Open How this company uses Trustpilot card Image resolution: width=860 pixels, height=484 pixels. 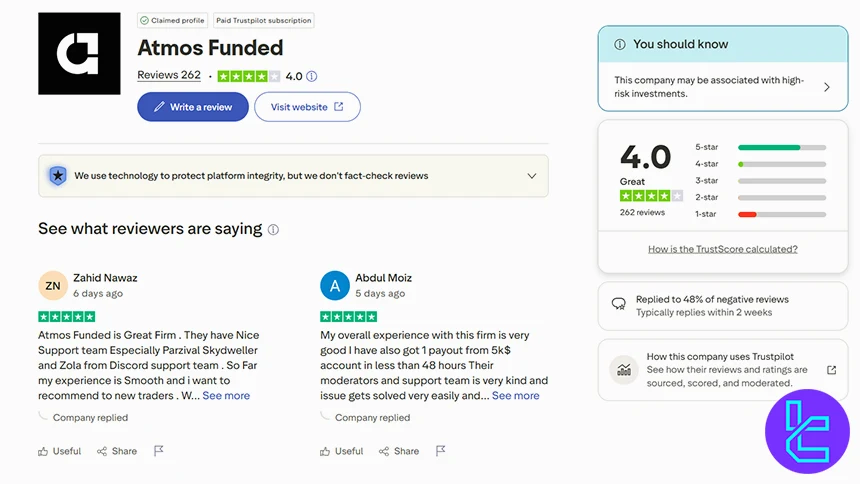(723, 370)
